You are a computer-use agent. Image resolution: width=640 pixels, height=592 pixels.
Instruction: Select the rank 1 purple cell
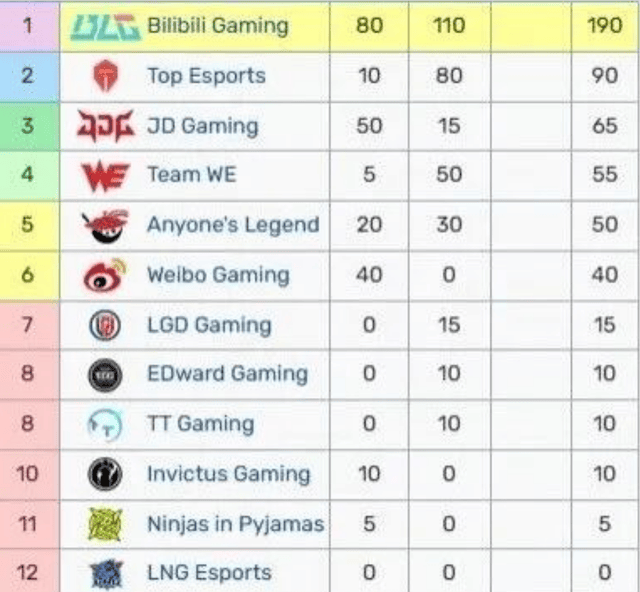pyautogui.click(x=29, y=26)
